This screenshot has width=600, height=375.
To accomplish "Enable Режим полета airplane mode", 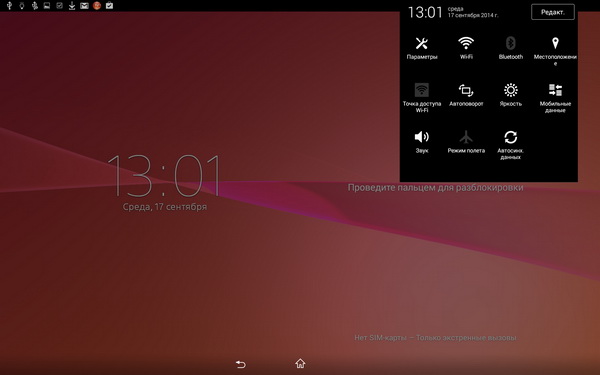I will [466, 142].
